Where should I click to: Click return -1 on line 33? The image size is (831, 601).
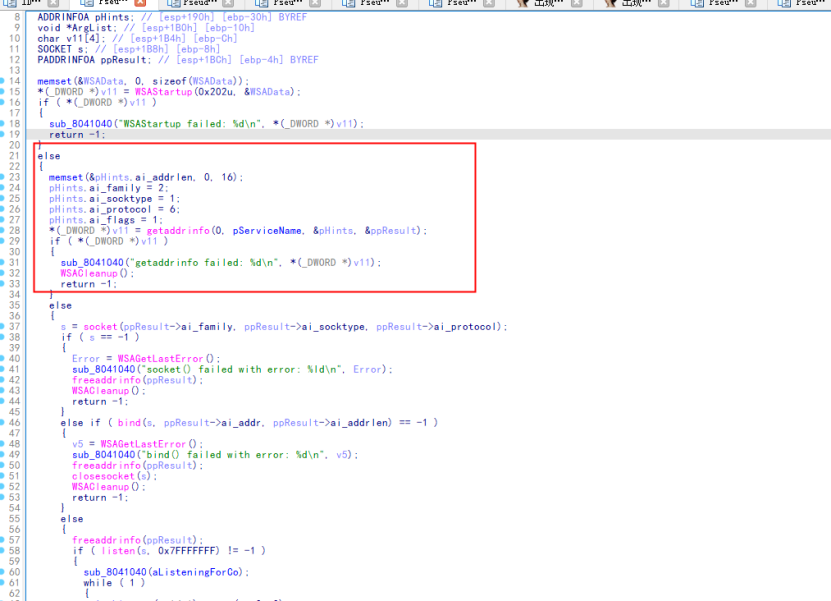(89, 284)
